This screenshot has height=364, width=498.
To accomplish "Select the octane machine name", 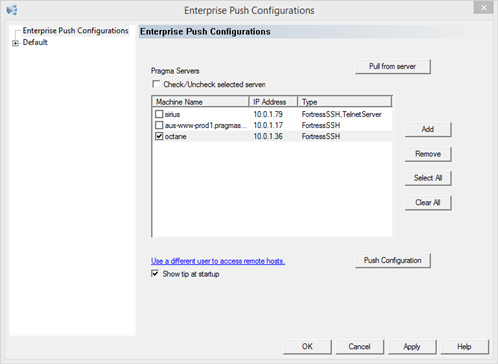I will click(x=175, y=136).
